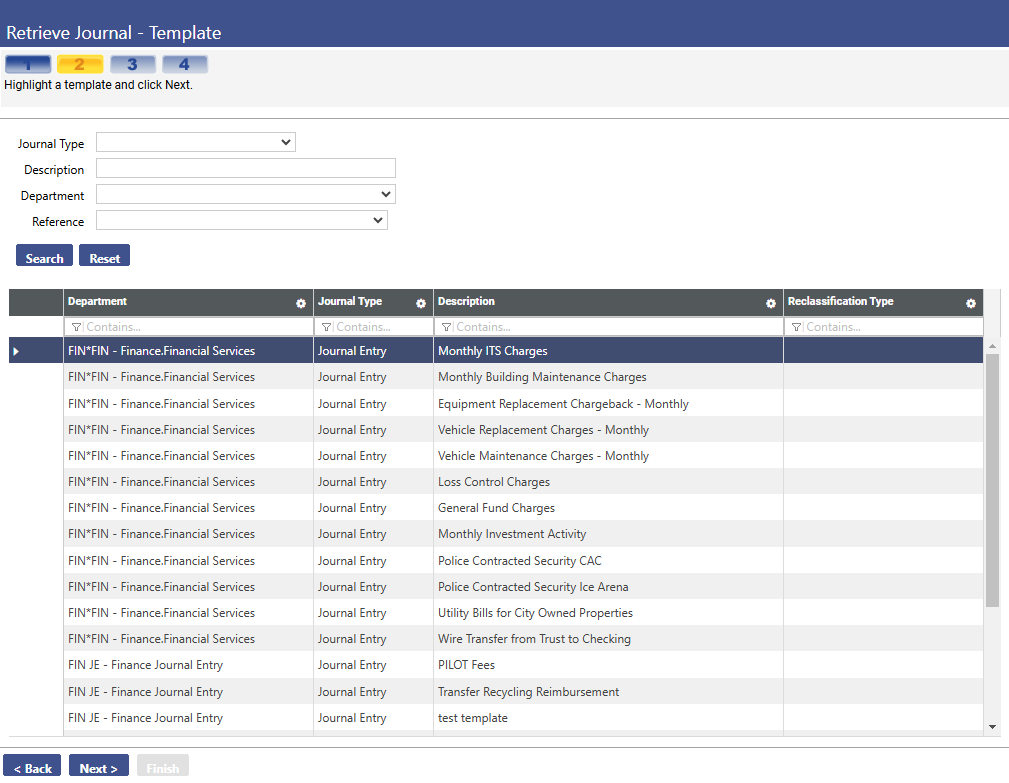Click the Journal Type column Contains filter box
The image size is (1009, 783).
[374, 327]
